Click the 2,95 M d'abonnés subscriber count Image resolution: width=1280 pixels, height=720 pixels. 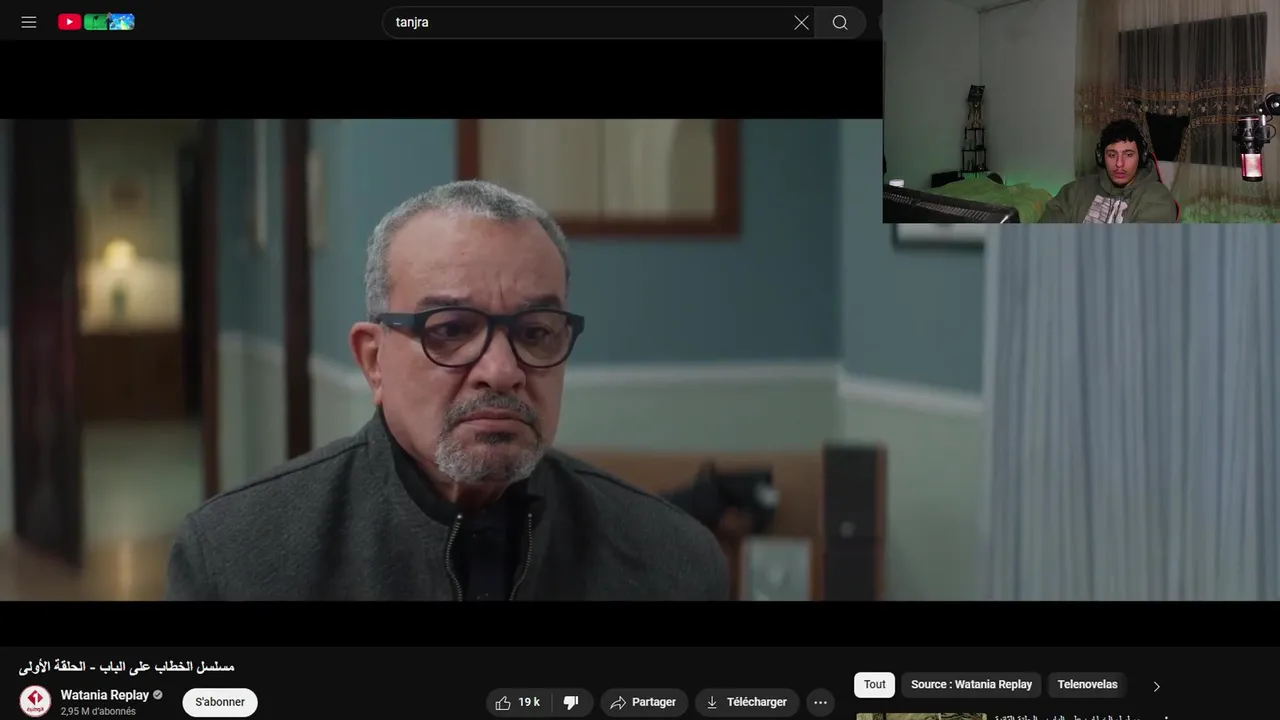coord(98,711)
